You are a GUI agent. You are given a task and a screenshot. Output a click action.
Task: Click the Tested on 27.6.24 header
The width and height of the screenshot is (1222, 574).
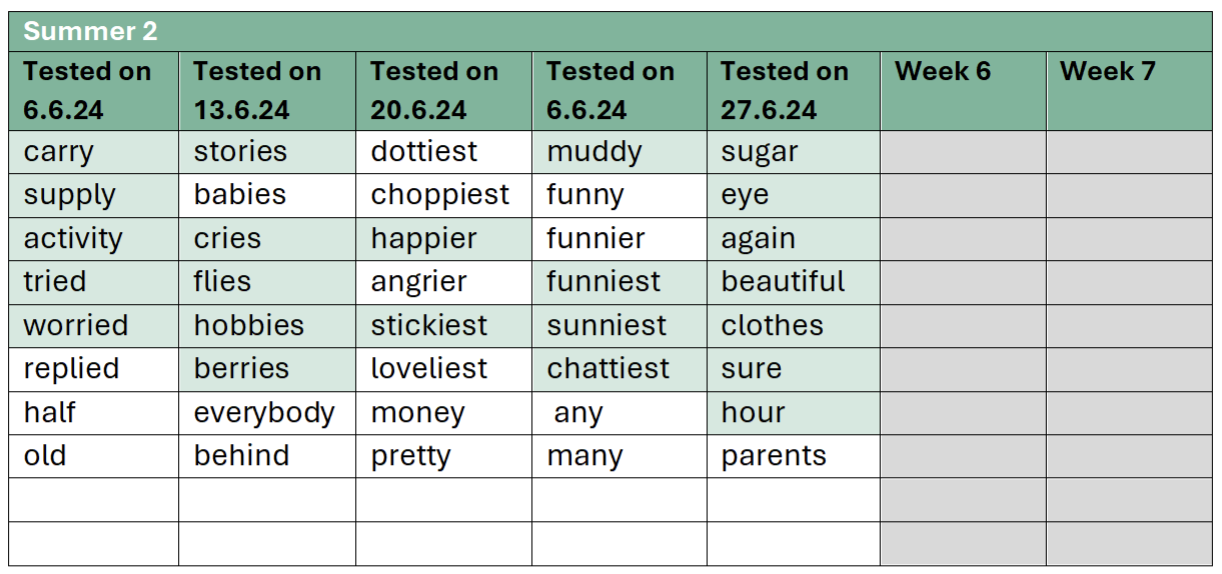click(x=793, y=91)
